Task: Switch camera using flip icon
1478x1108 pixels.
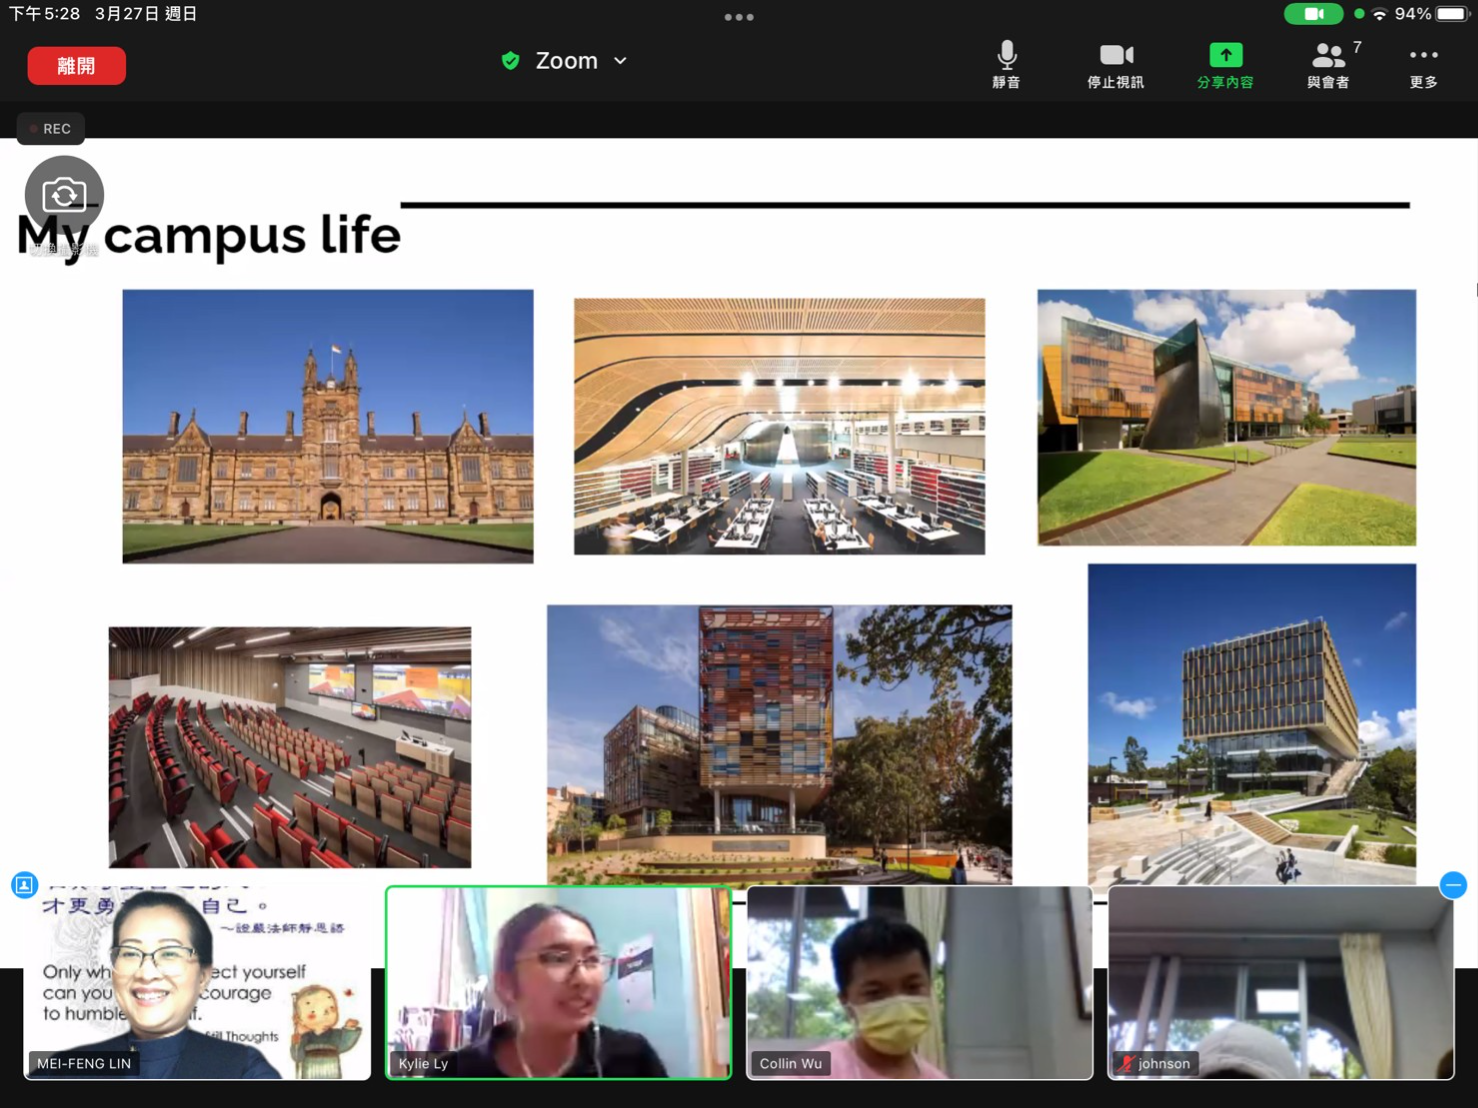Action: (64, 195)
